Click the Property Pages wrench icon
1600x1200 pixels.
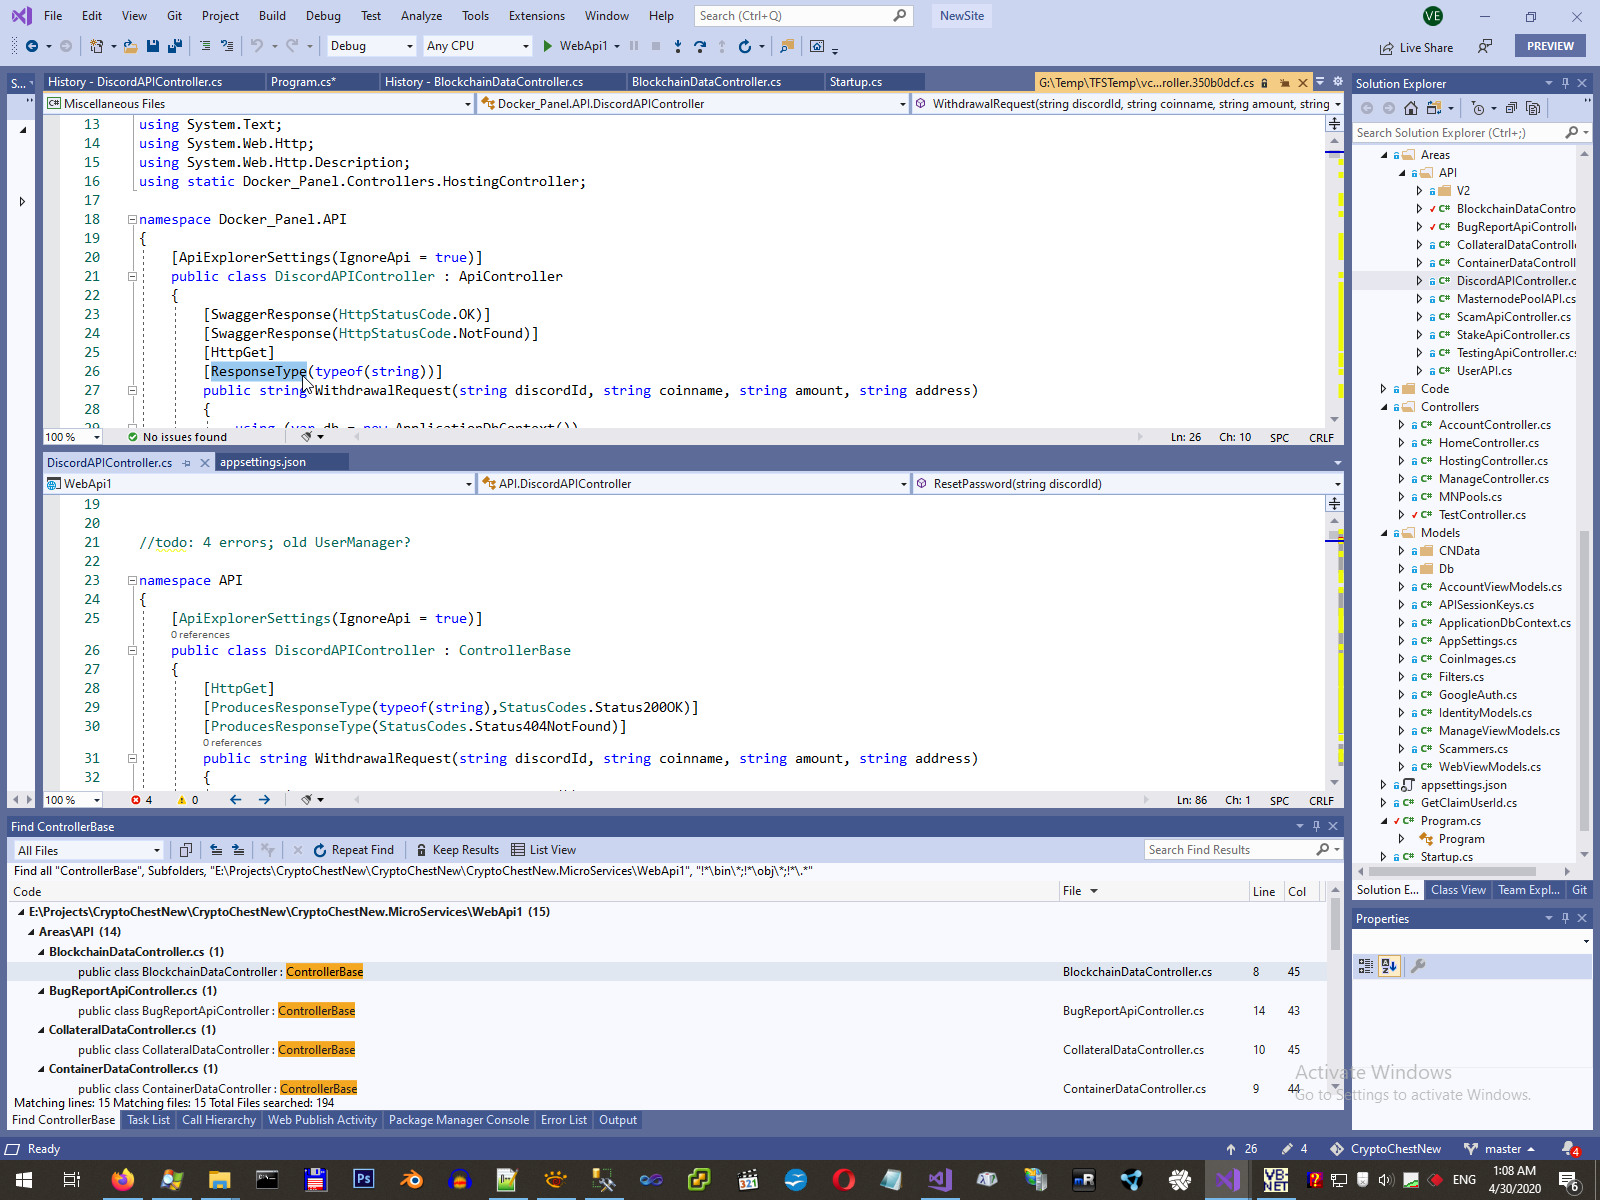point(1417,966)
